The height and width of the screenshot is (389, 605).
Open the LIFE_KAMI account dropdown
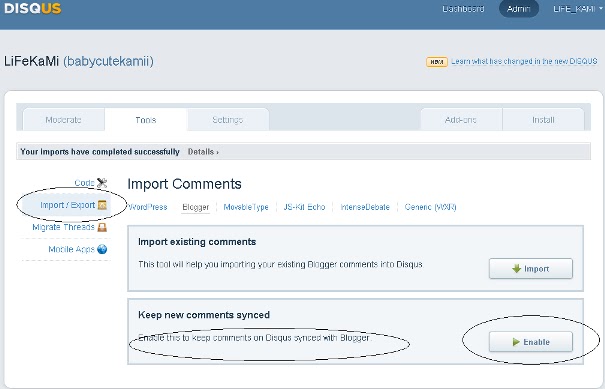577,9
